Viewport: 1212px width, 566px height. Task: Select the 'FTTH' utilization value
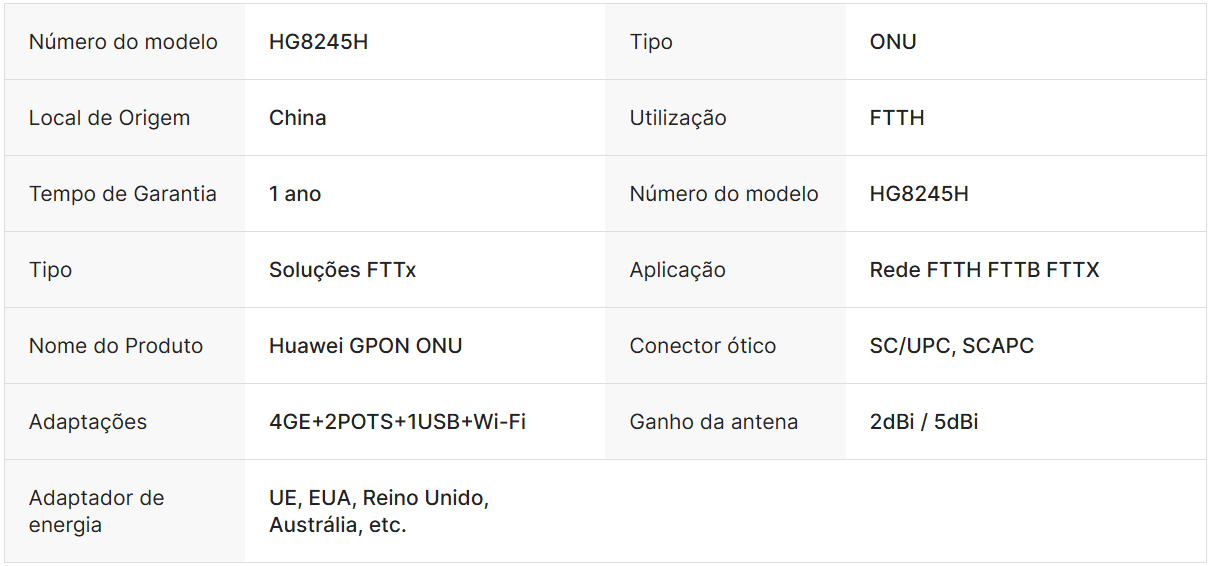coord(897,118)
